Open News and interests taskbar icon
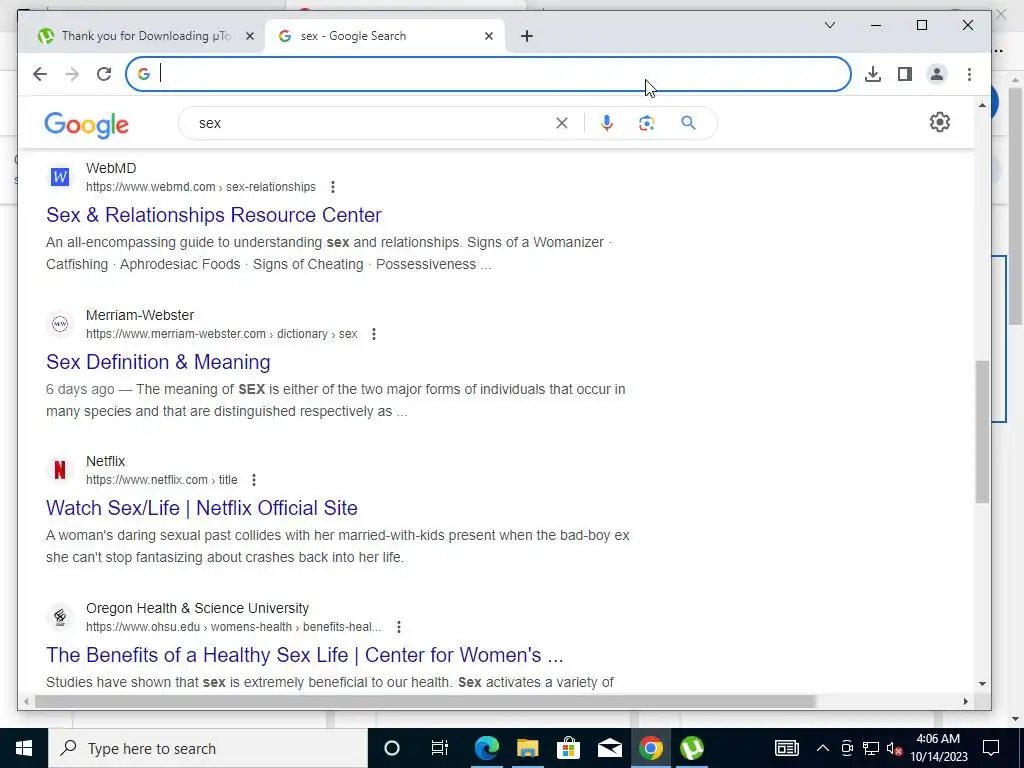The image size is (1024, 768). [x=786, y=748]
